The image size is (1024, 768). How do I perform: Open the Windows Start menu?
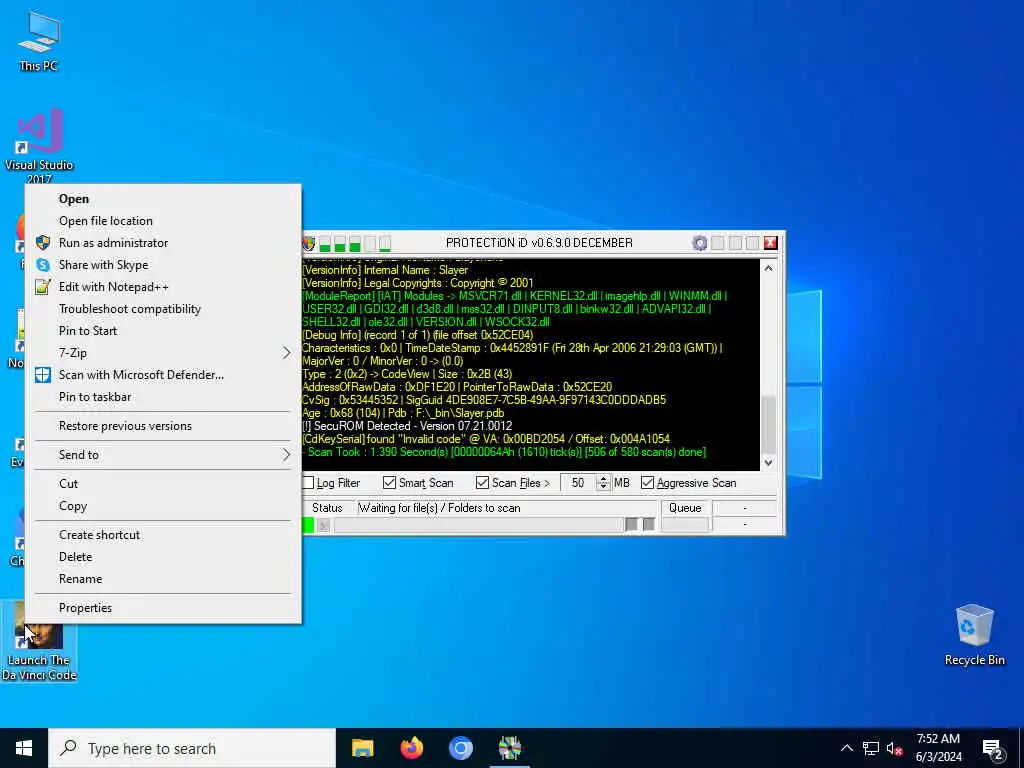pyautogui.click(x=24, y=748)
